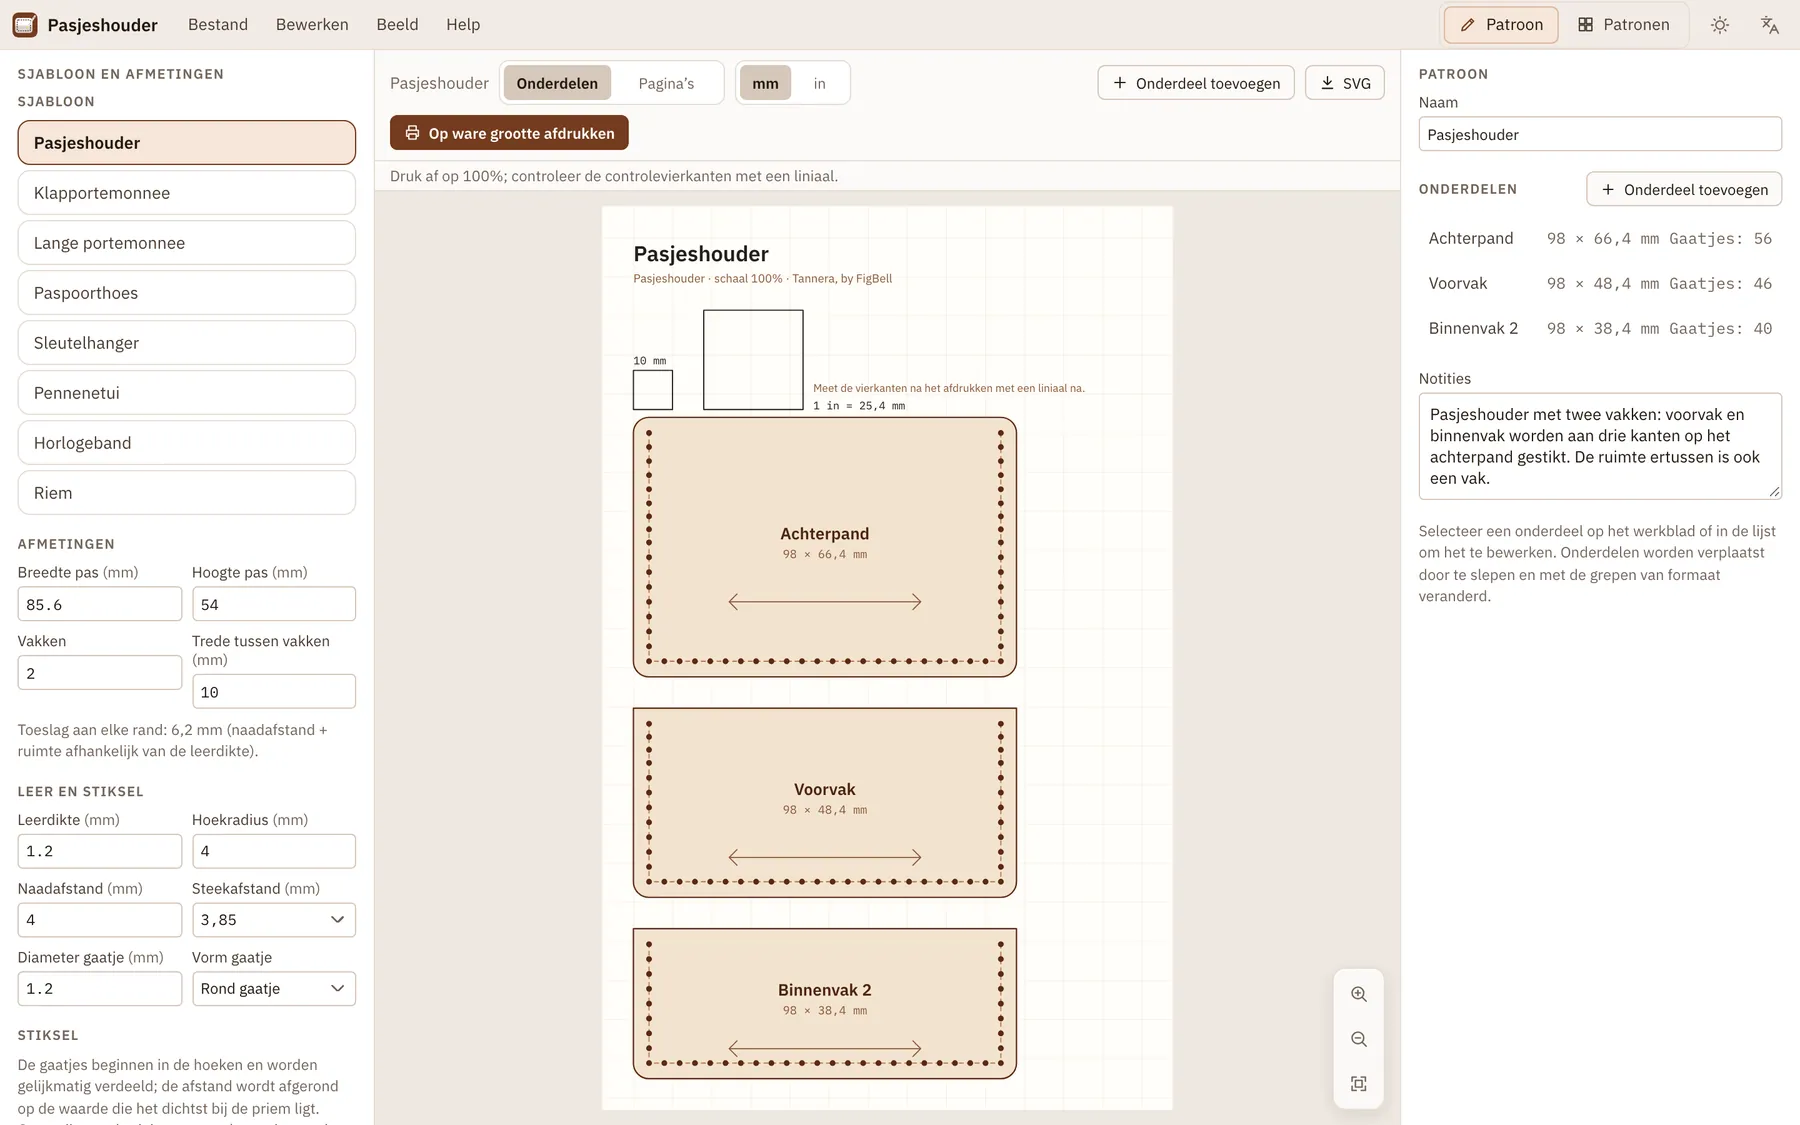Choose the Paspoorthoes template
The image size is (1800, 1125).
tap(187, 293)
